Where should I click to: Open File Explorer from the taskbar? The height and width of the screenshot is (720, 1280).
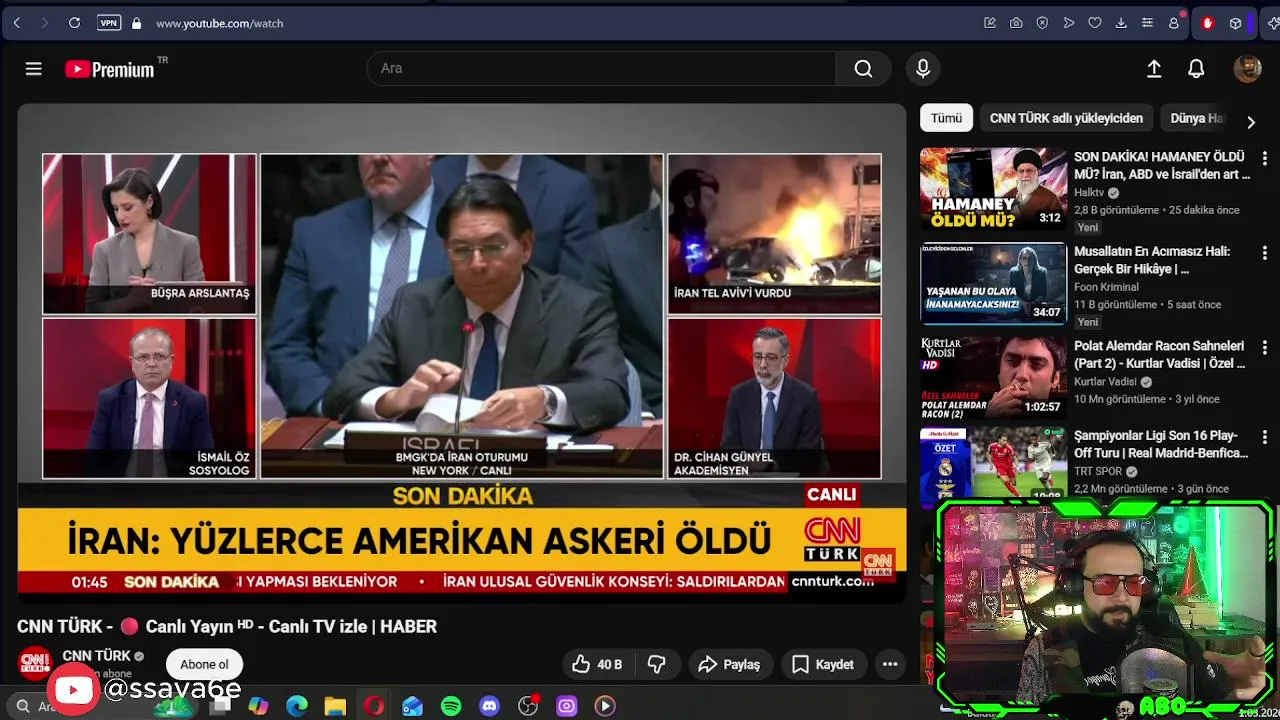point(335,706)
